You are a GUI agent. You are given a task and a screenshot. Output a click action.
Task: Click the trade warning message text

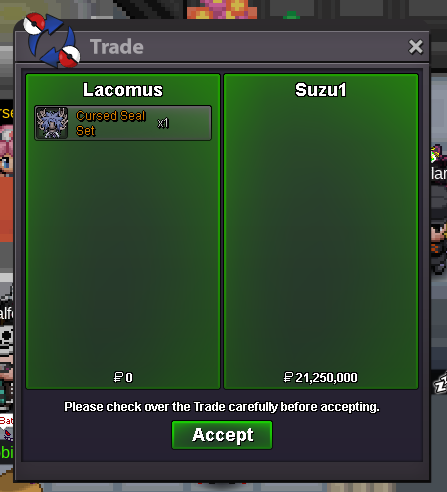[222, 407]
